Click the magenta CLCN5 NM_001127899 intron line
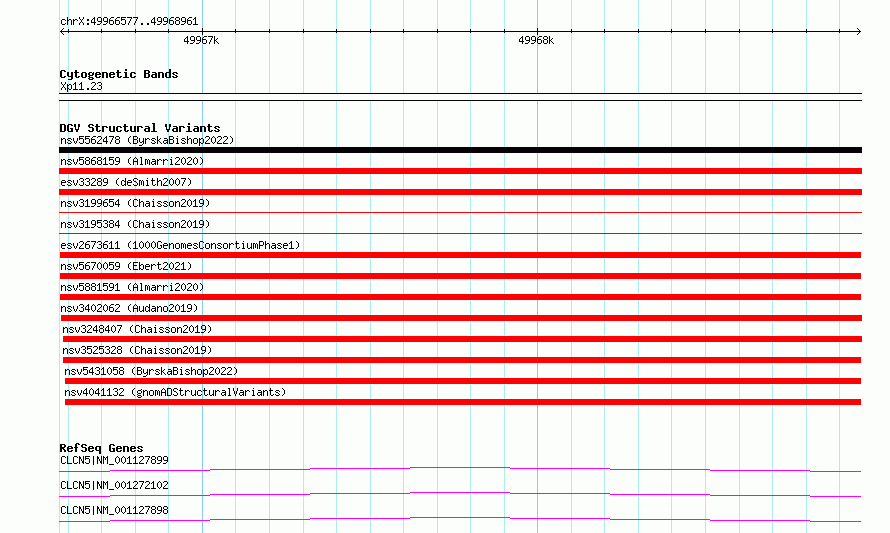 pyautogui.click(x=460, y=469)
